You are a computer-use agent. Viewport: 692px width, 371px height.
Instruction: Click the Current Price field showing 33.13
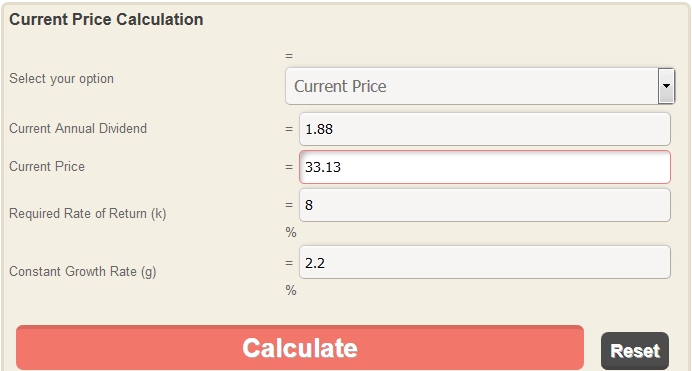(x=485, y=167)
